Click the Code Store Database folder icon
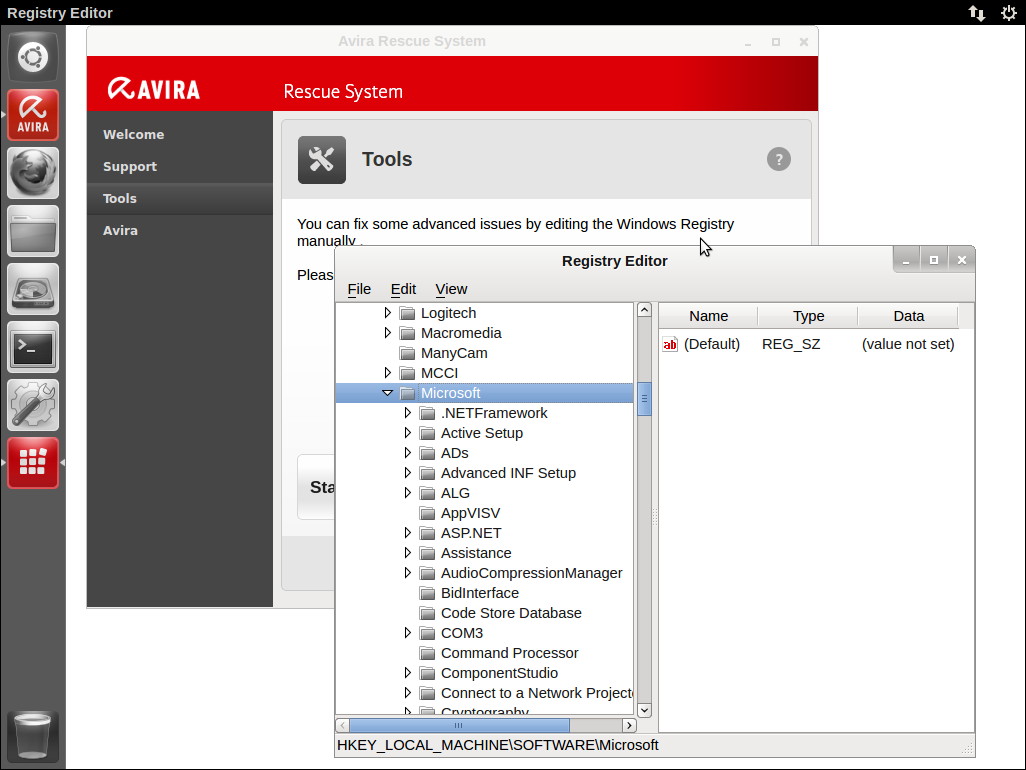The image size is (1026, 770). tap(427, 614)
